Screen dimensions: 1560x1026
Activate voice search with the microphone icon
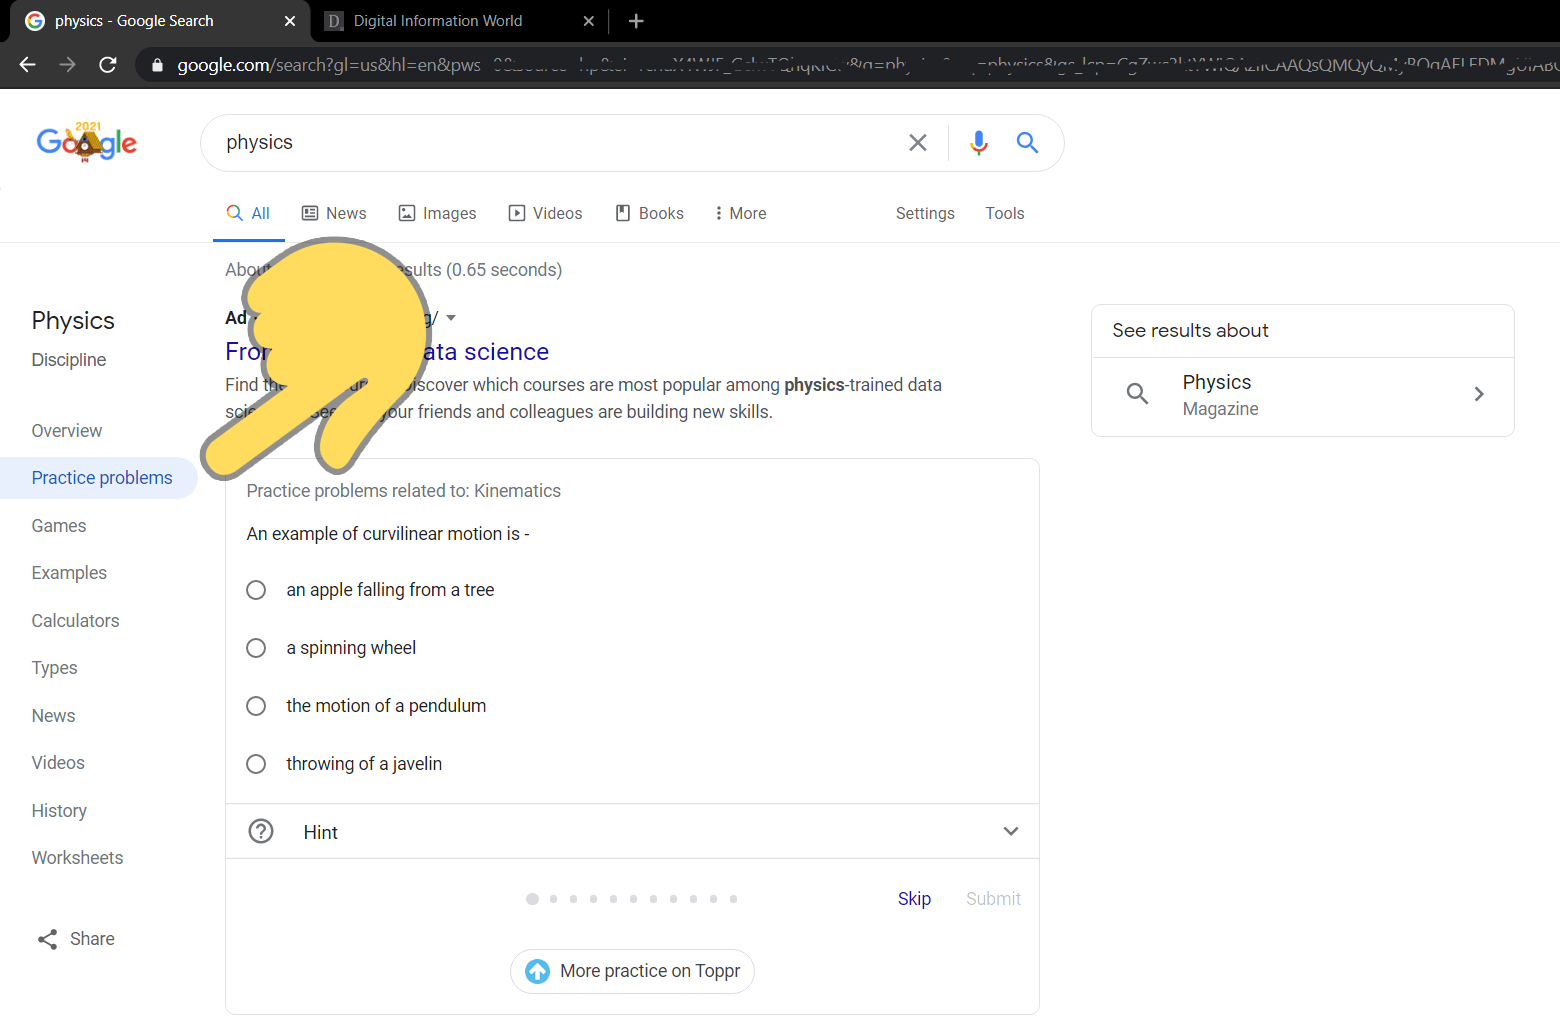pyautogui.click(x=978, y=142)
